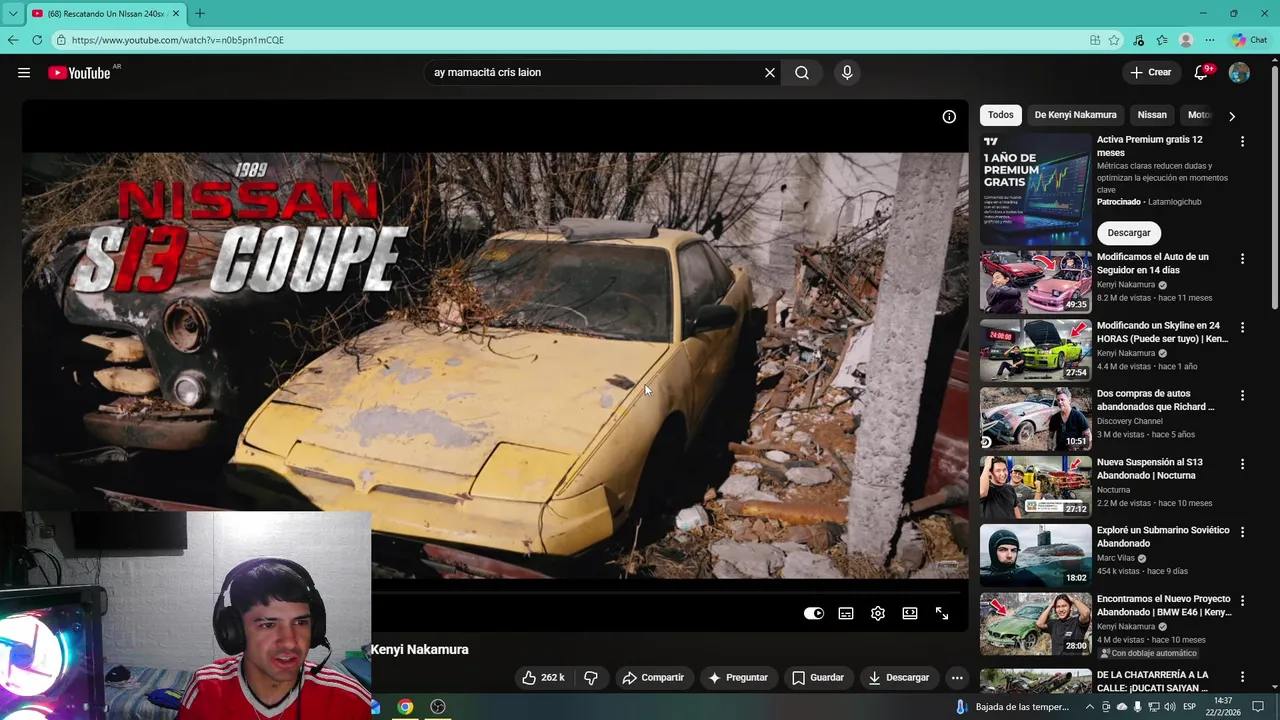
Task: Open the Skyline en 24 horas thumbnail
Action: pos(1035,350)
